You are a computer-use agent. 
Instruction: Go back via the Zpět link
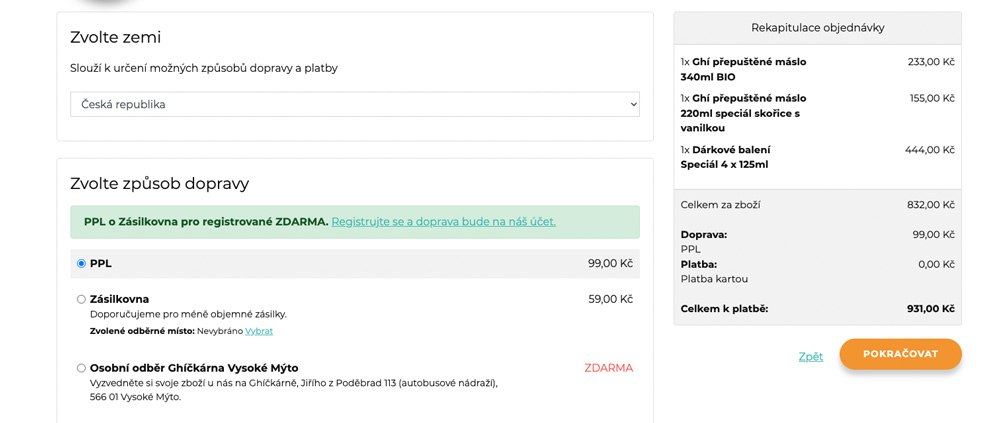810,356
